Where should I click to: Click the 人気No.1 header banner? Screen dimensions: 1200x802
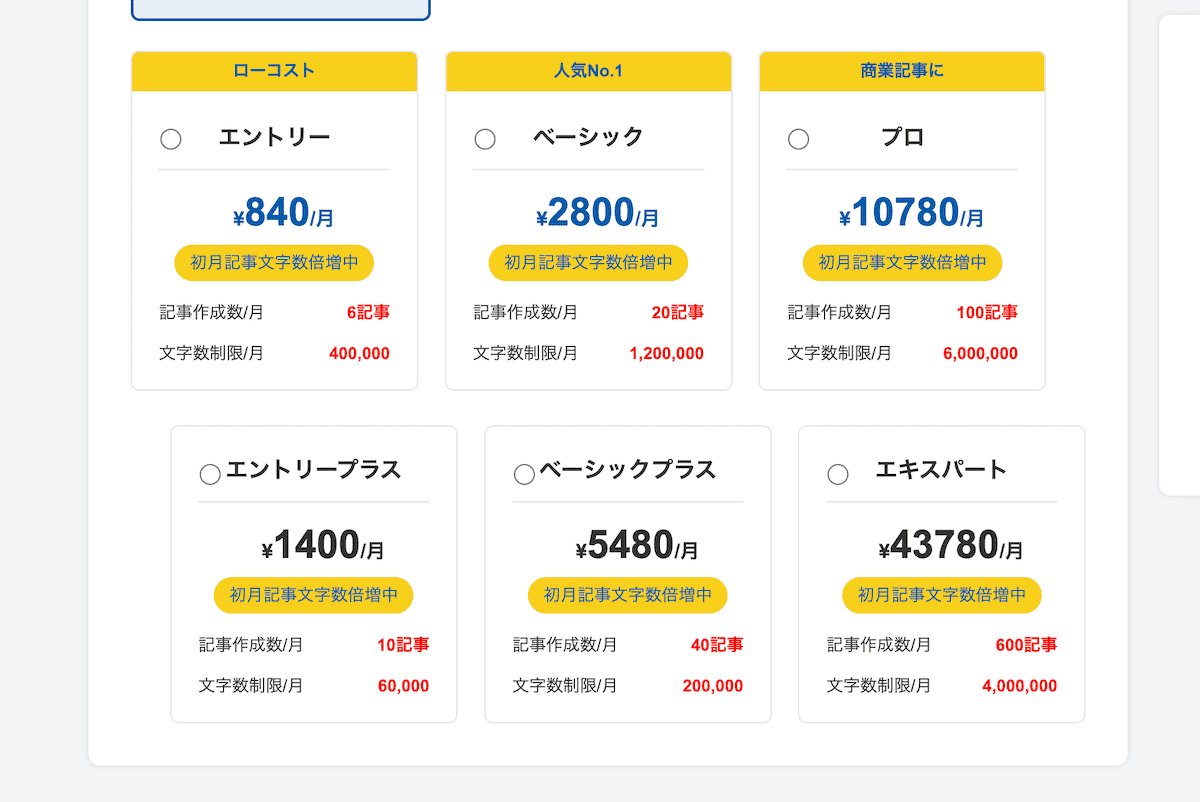click(588, 71)
